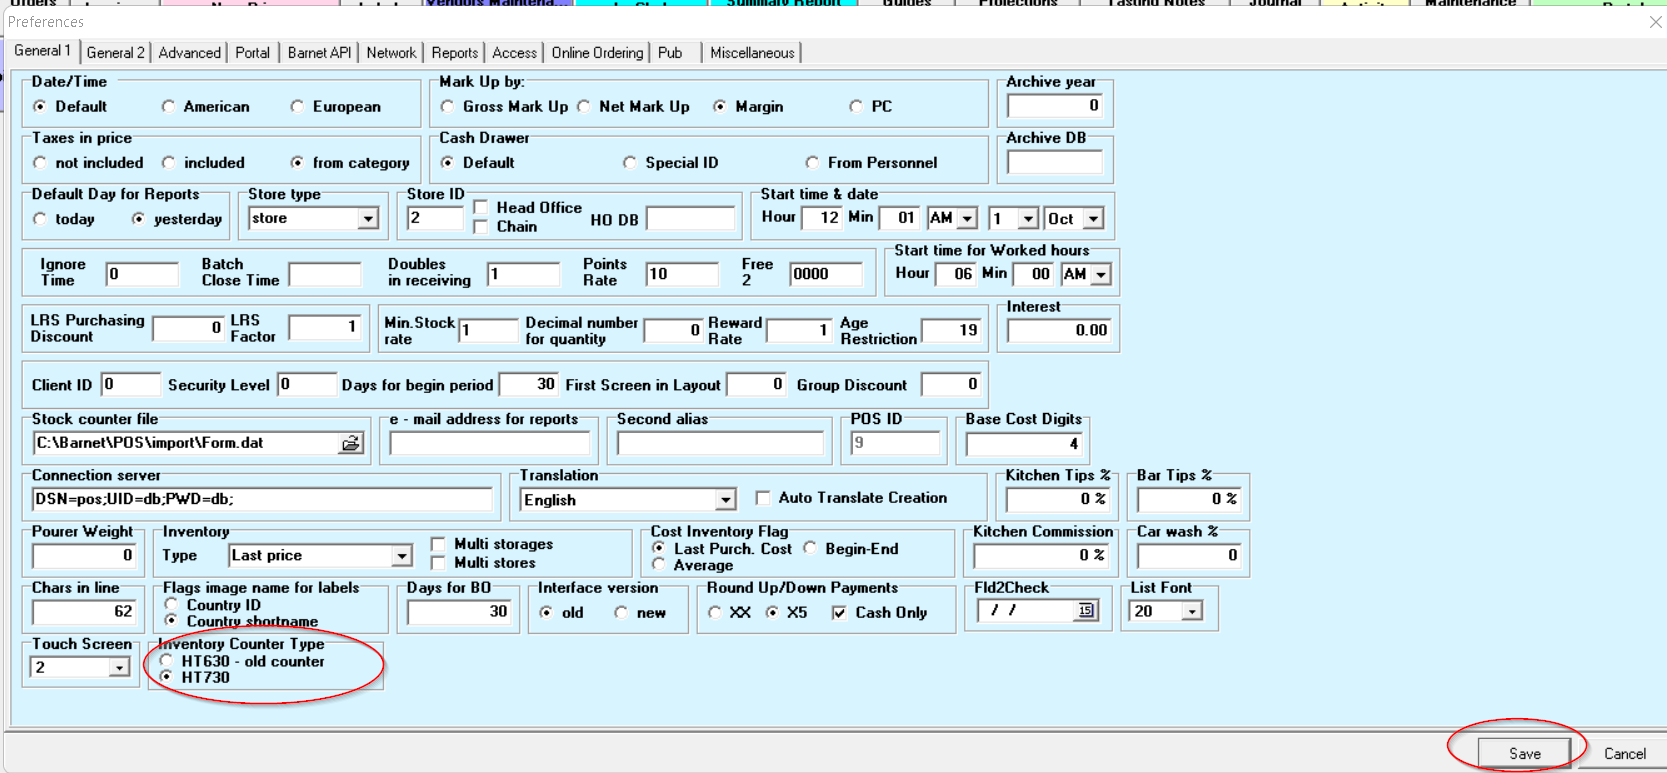The image size is (1667, 773).
Task: Click the Kitchen Tips % field
Action: point(1058,498)
